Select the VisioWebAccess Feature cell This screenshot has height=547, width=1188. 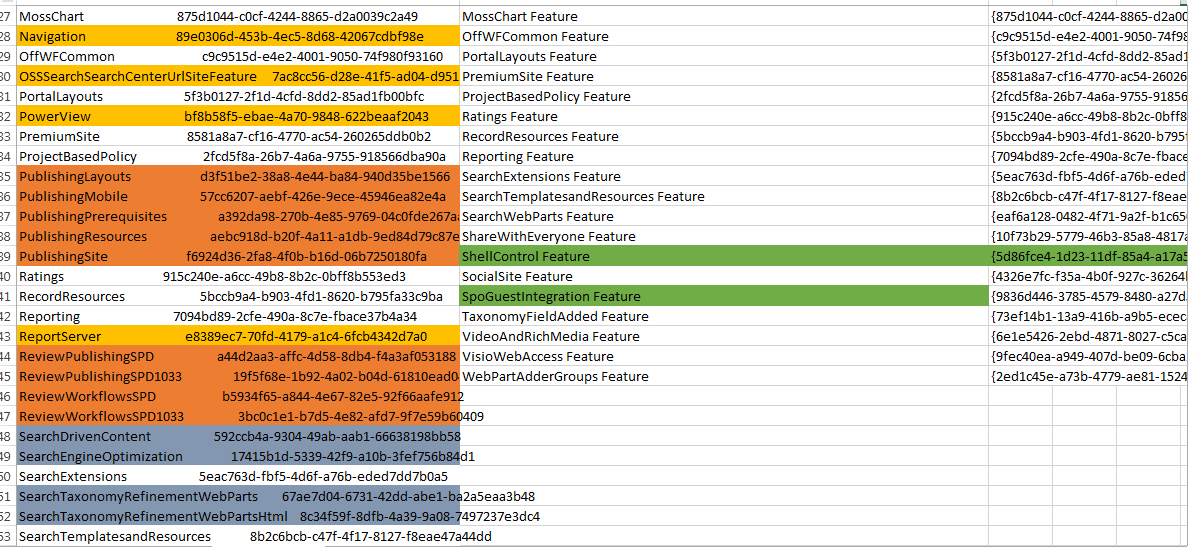point(538,357)
